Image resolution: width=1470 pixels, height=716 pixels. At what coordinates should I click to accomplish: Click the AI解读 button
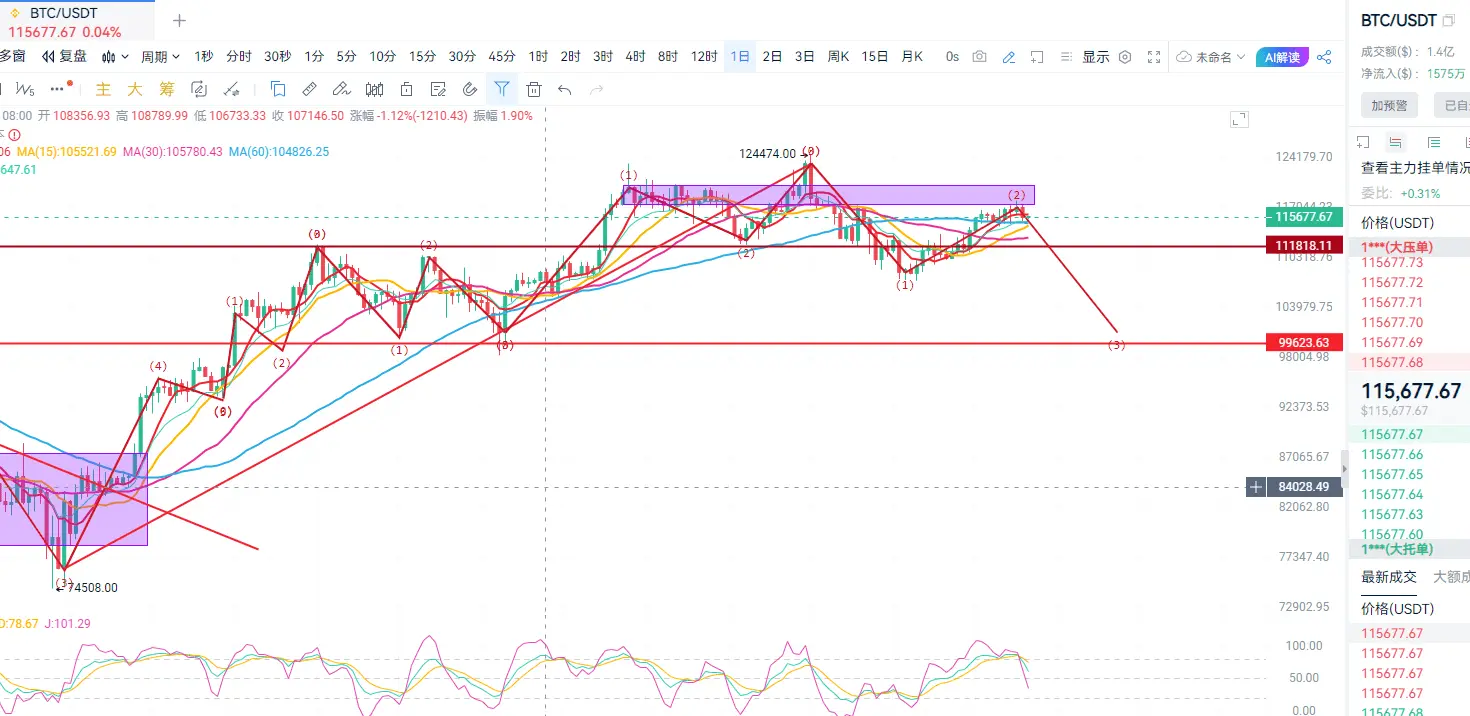pyautogui.click(x=1282, y=57)
